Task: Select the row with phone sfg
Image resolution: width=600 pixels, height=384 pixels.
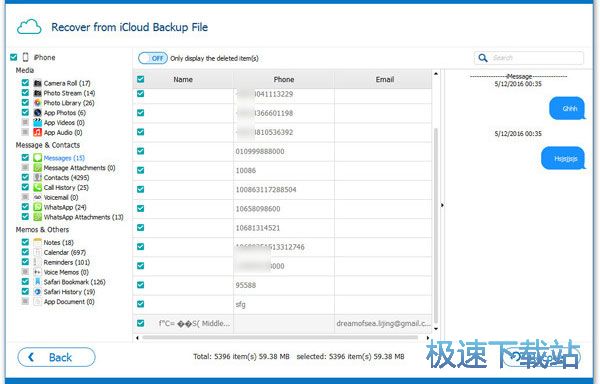Action: [282, 304]
